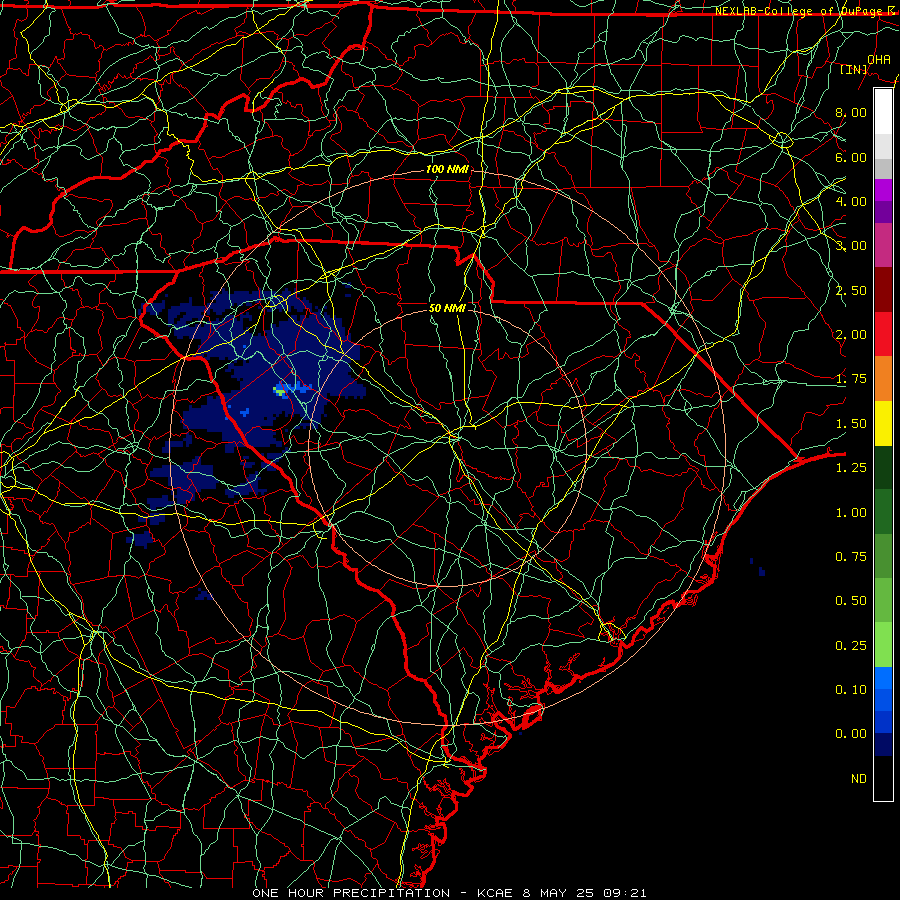Viewport: 900px width, 900px height.
Task: Click the yellow-green peak rainfall pixel on the map
Action: click(x=280, y=391)
